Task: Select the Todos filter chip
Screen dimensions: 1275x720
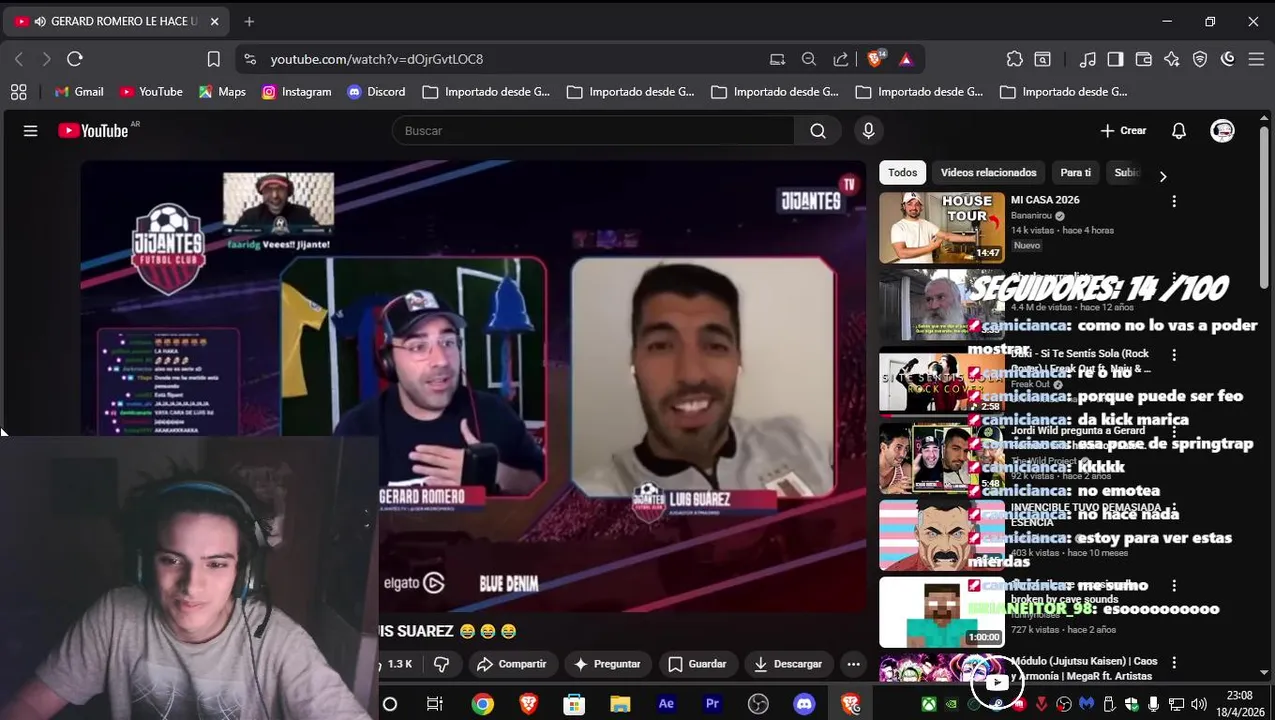Action: (902, 173)
